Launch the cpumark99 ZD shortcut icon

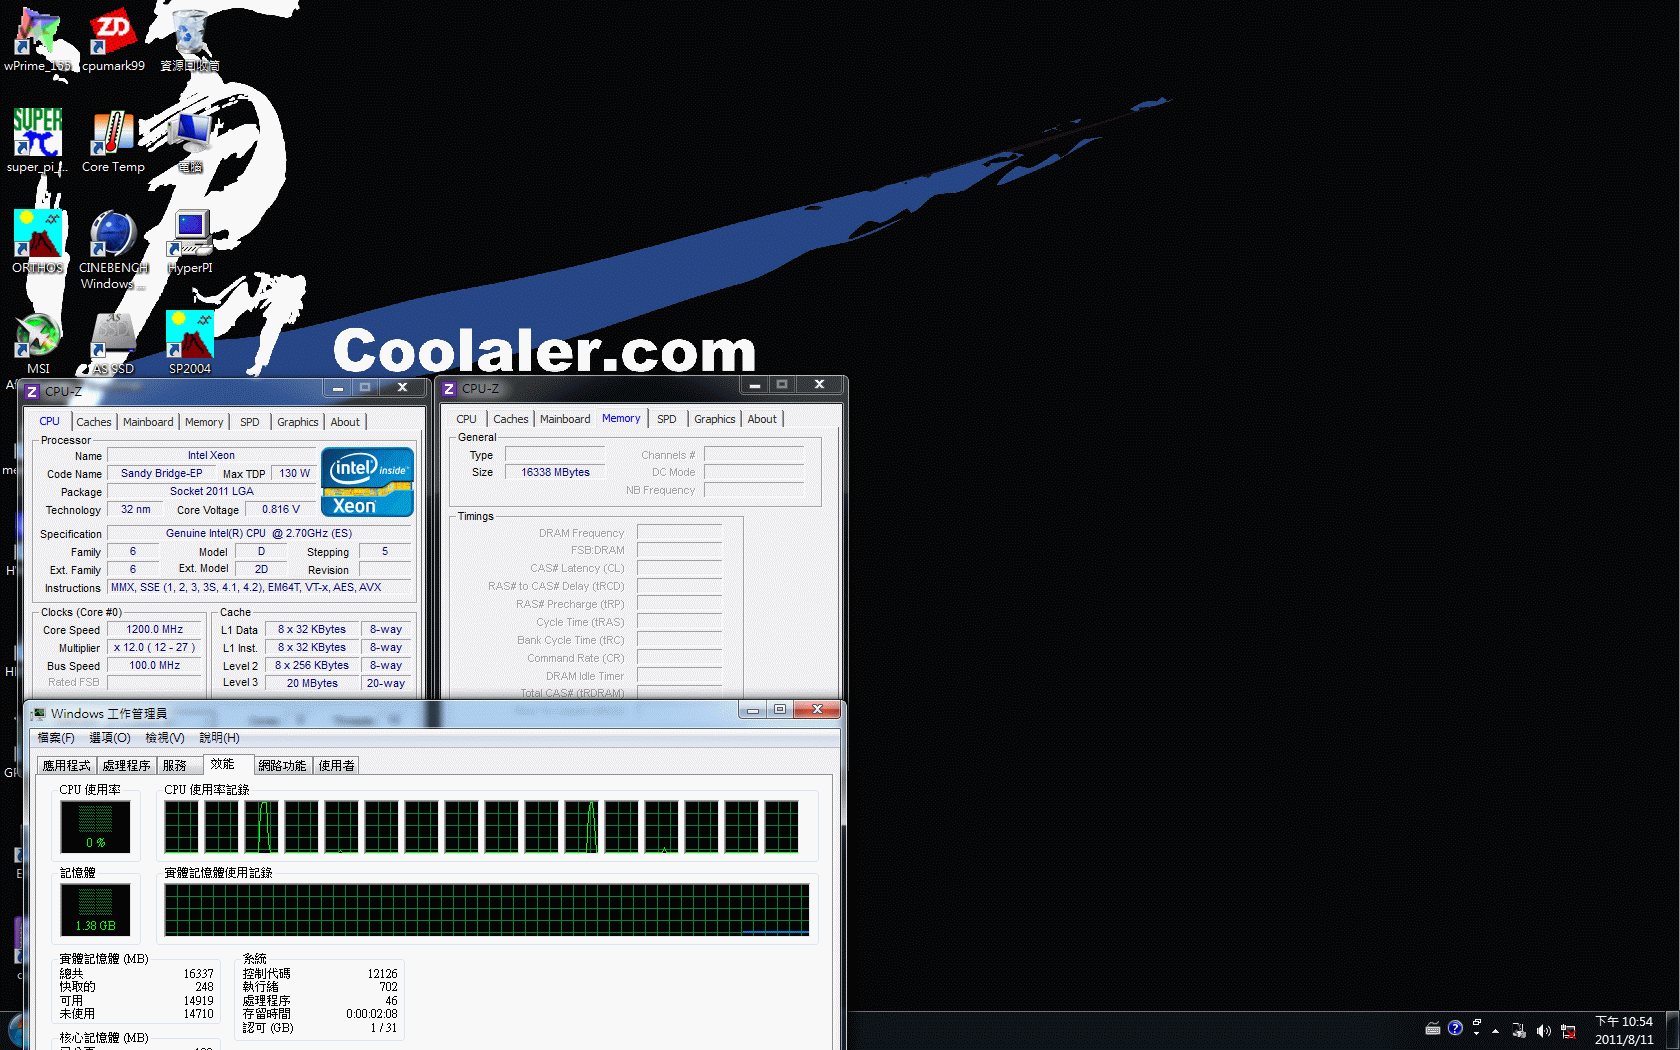113,32
